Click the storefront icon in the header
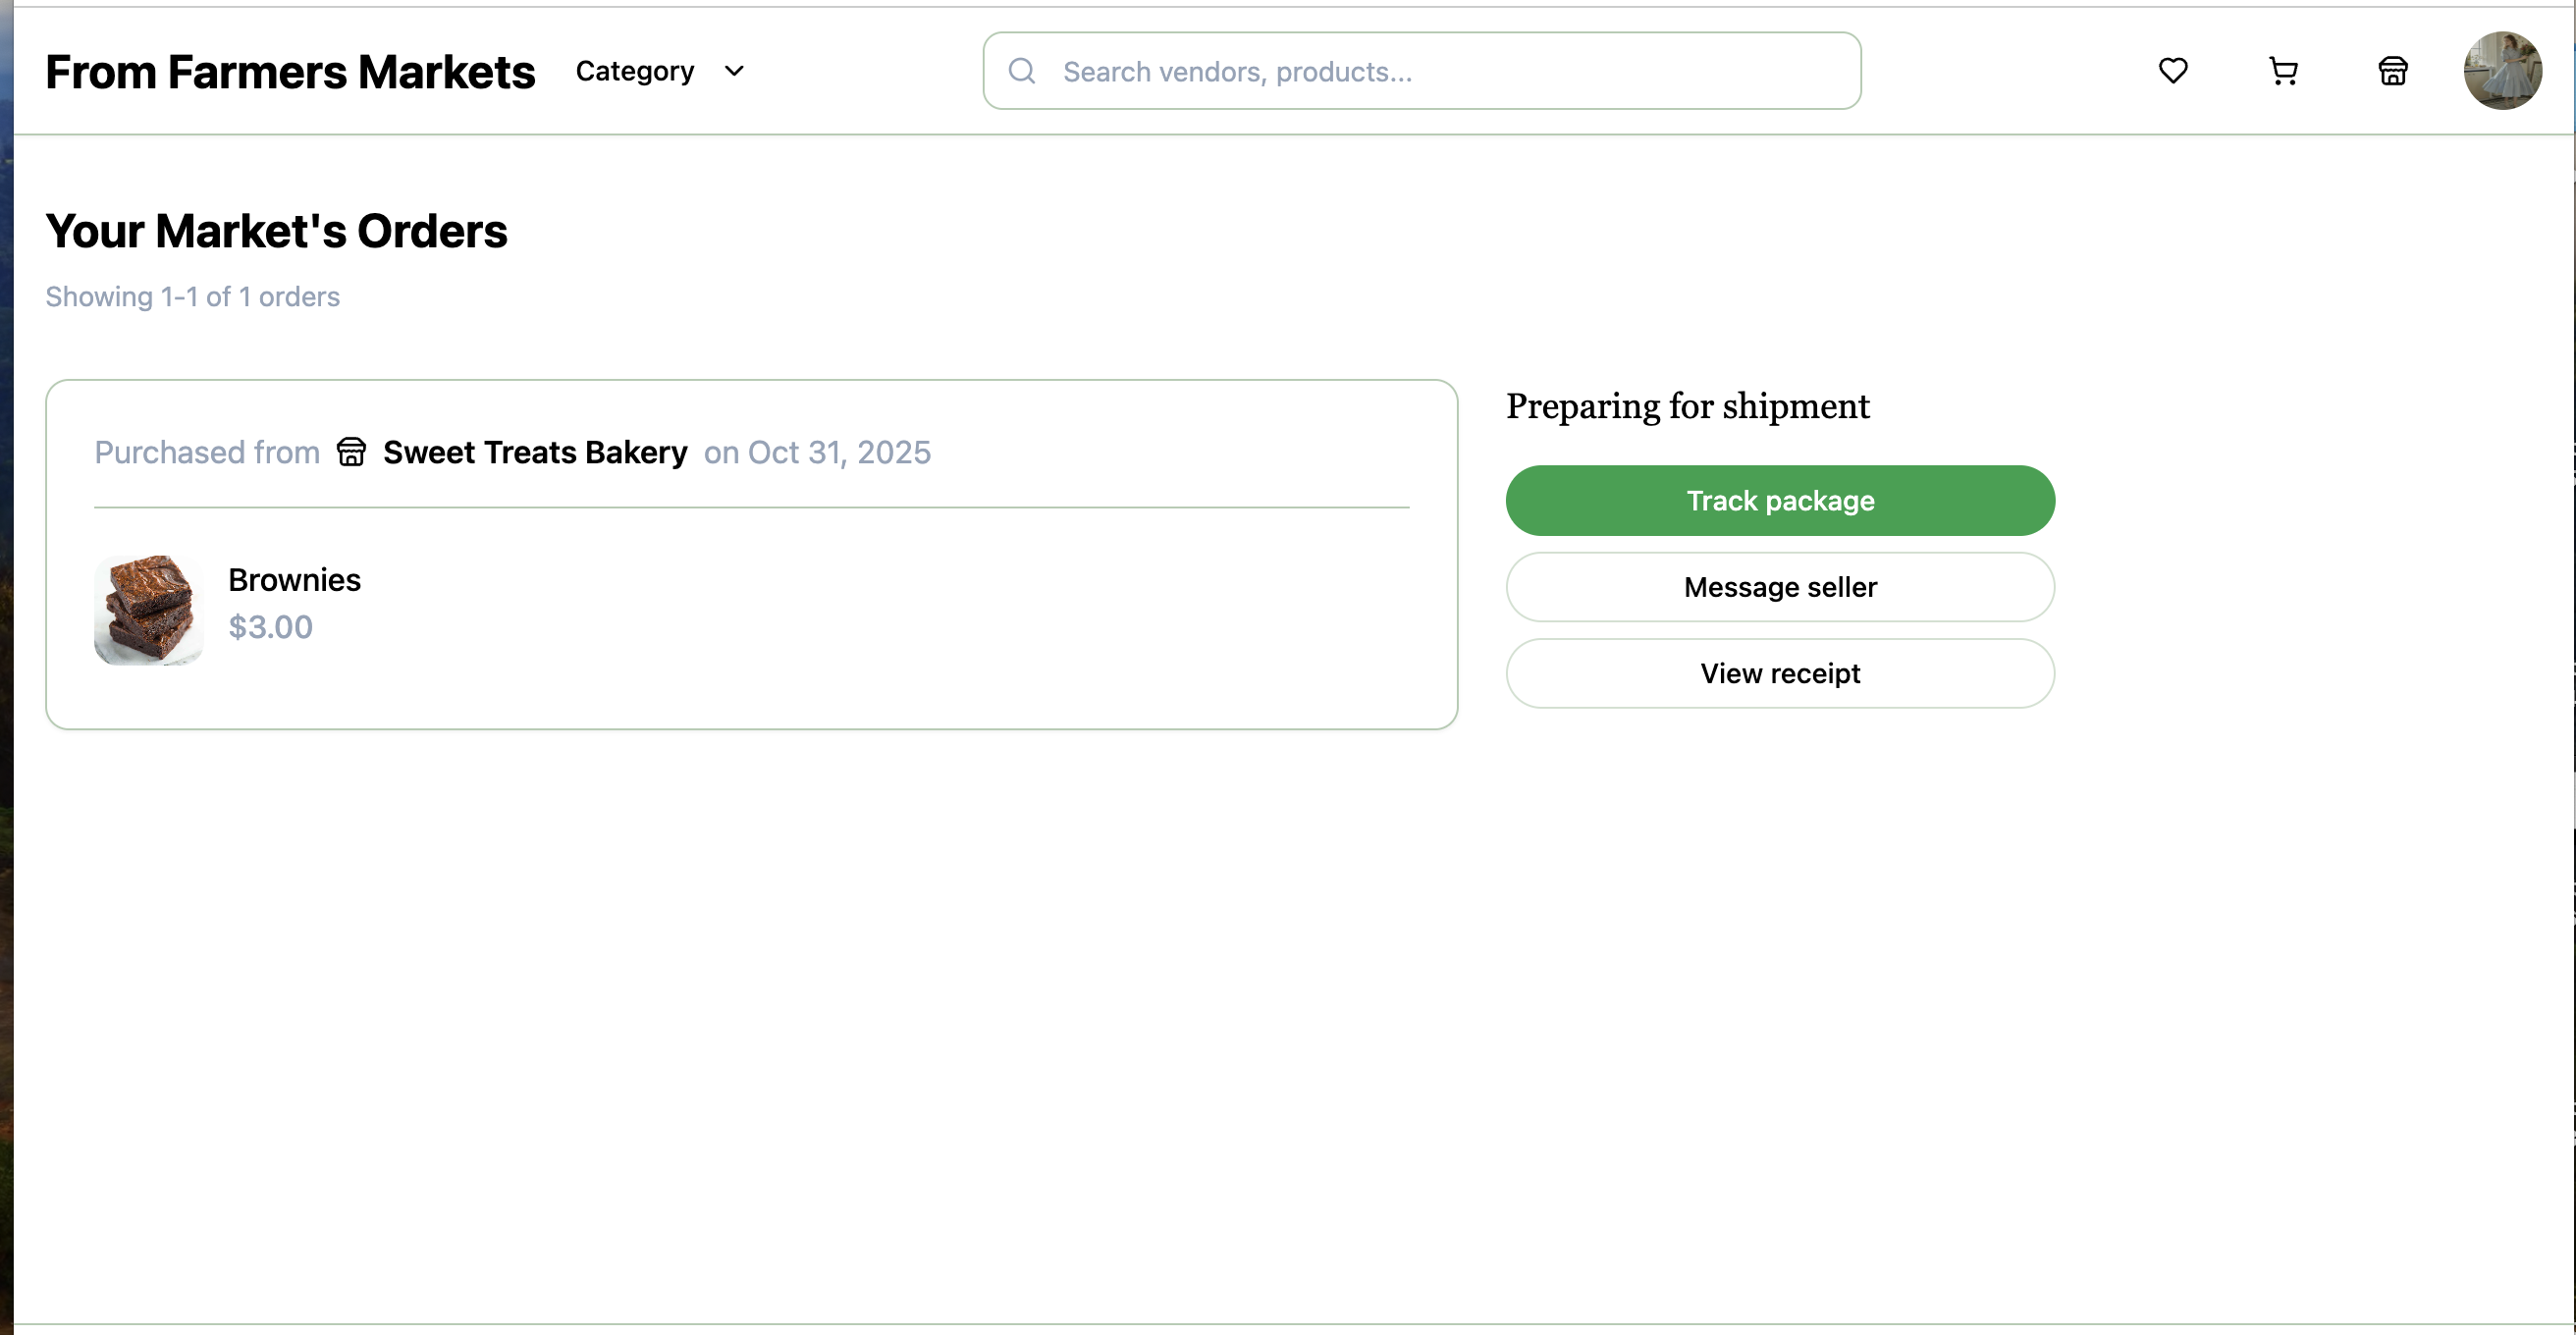 pos(2392,71)
